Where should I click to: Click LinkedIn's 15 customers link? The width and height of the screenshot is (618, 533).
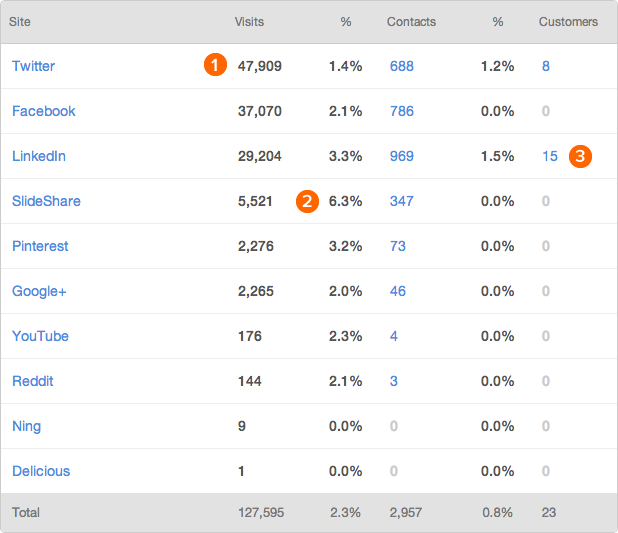click(x=550, y=156)
